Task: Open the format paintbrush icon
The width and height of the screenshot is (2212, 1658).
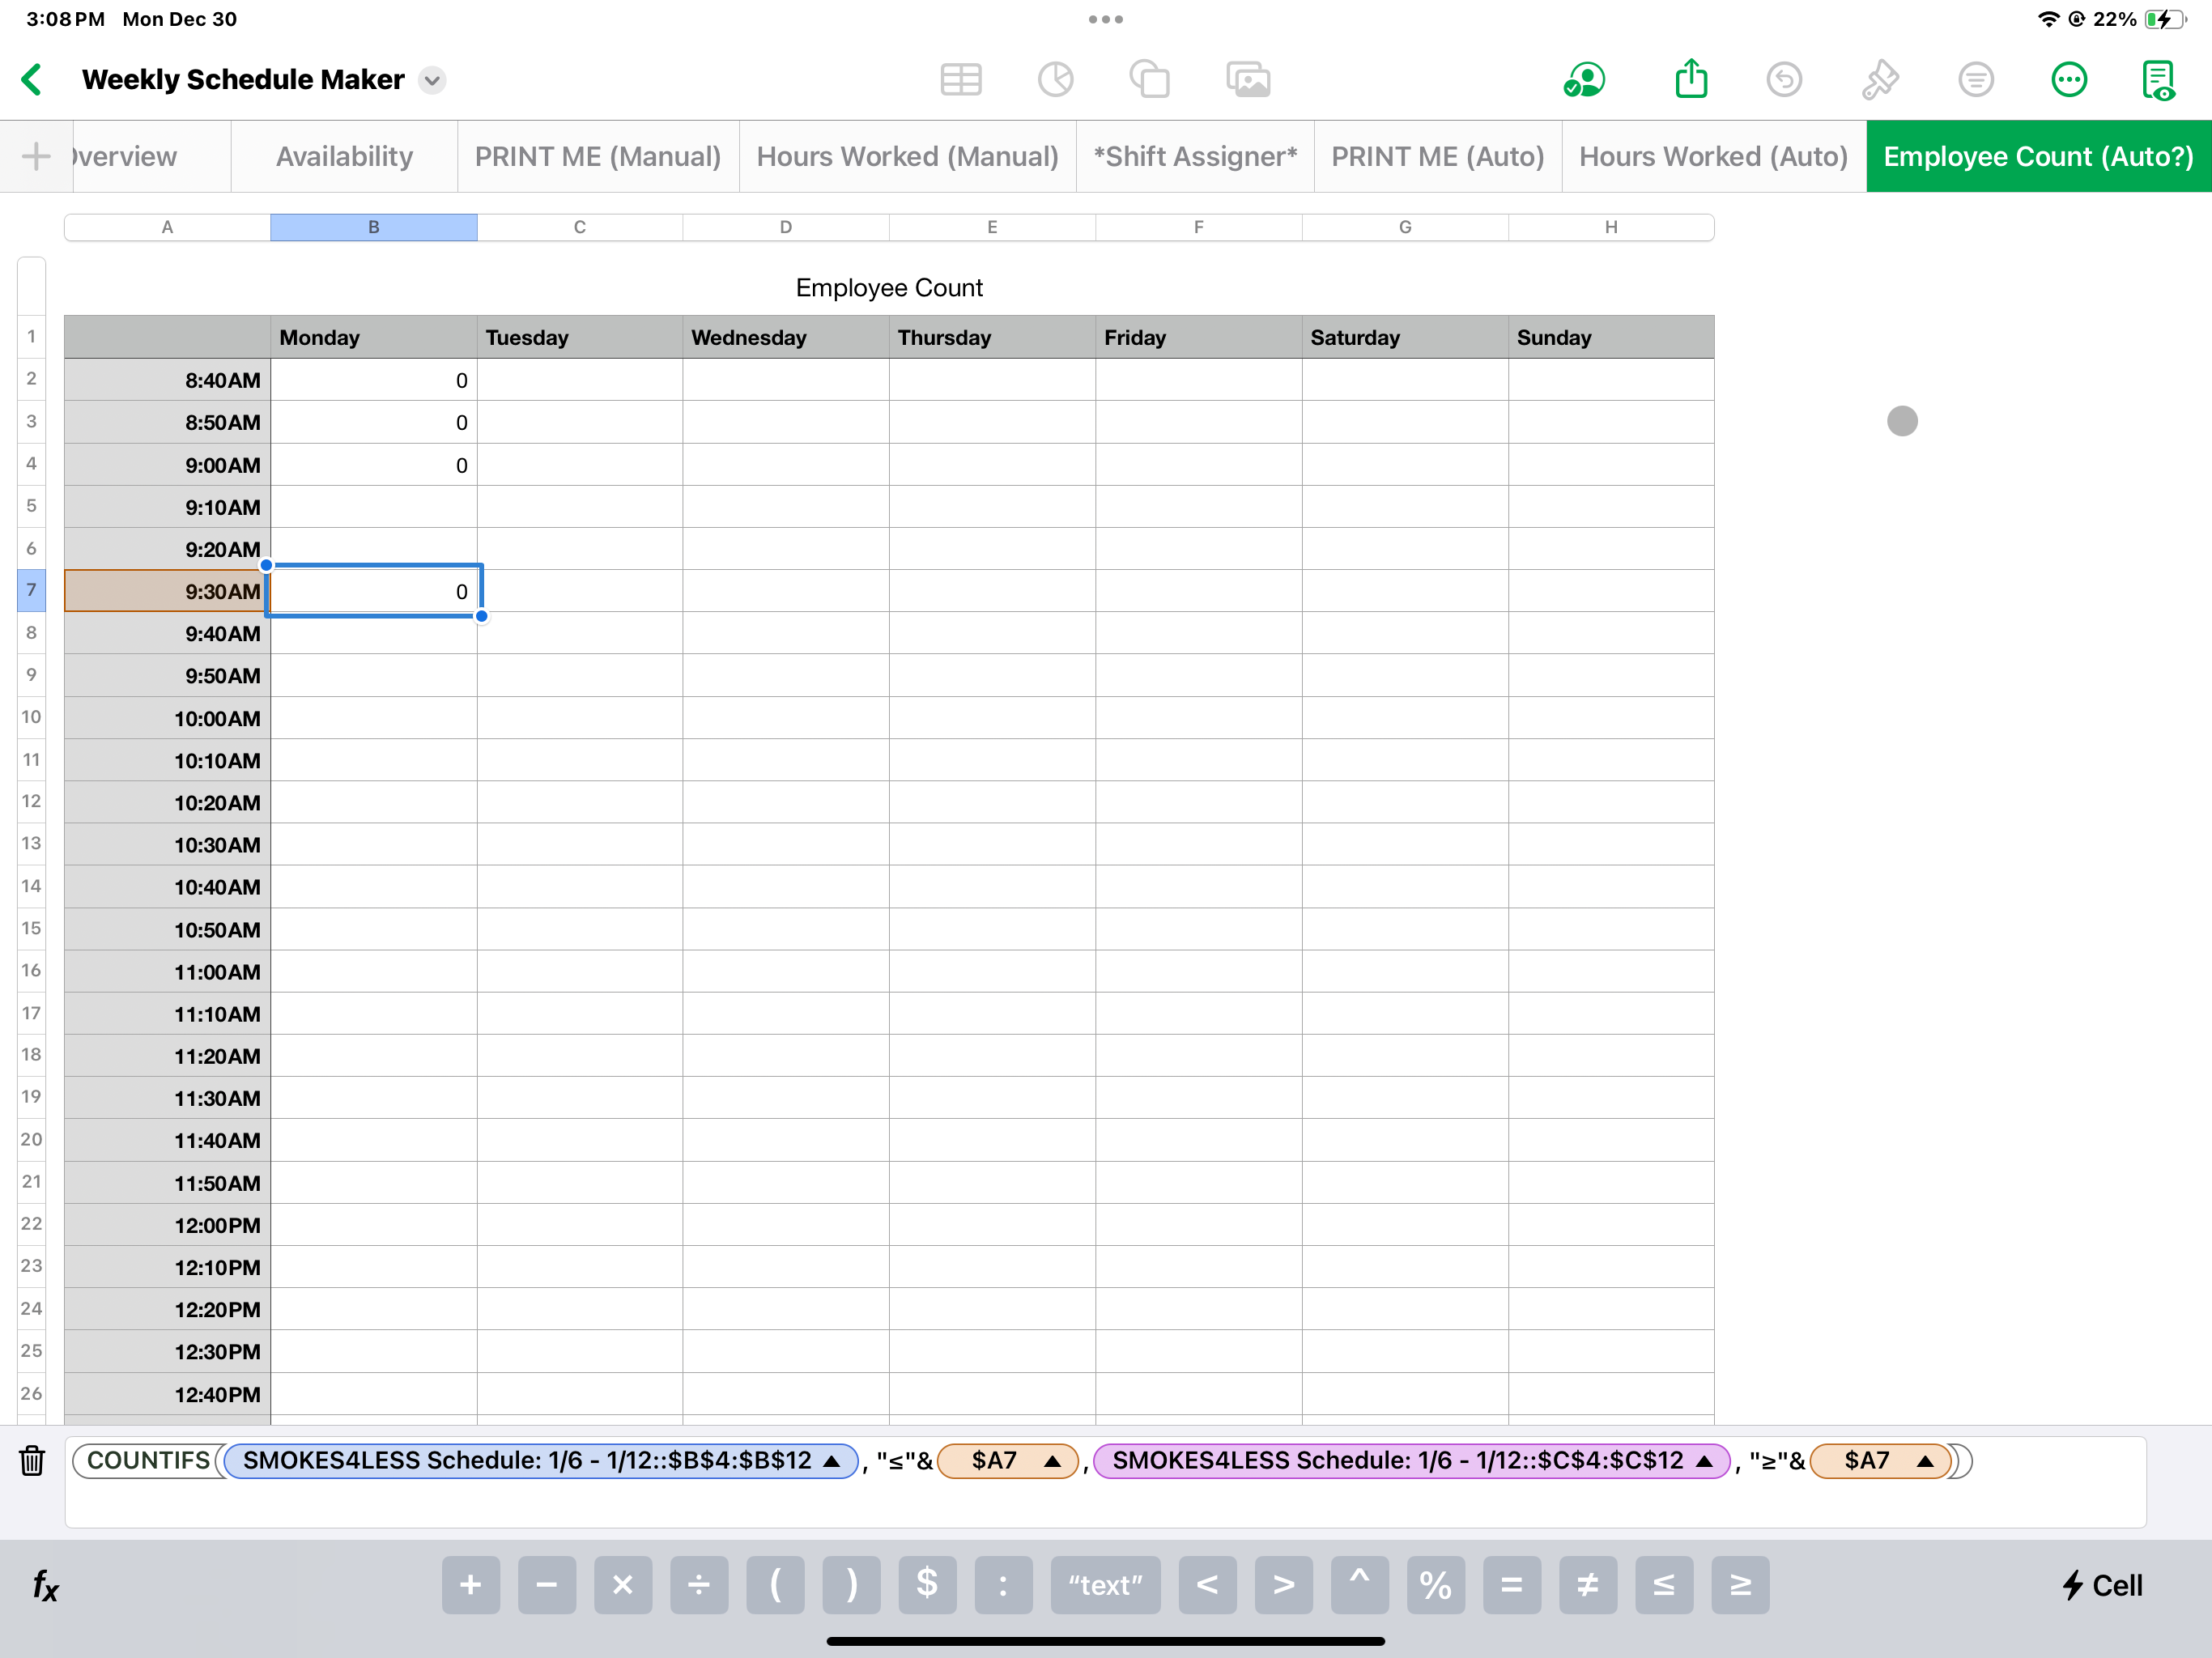Action: click(1880, 80)
